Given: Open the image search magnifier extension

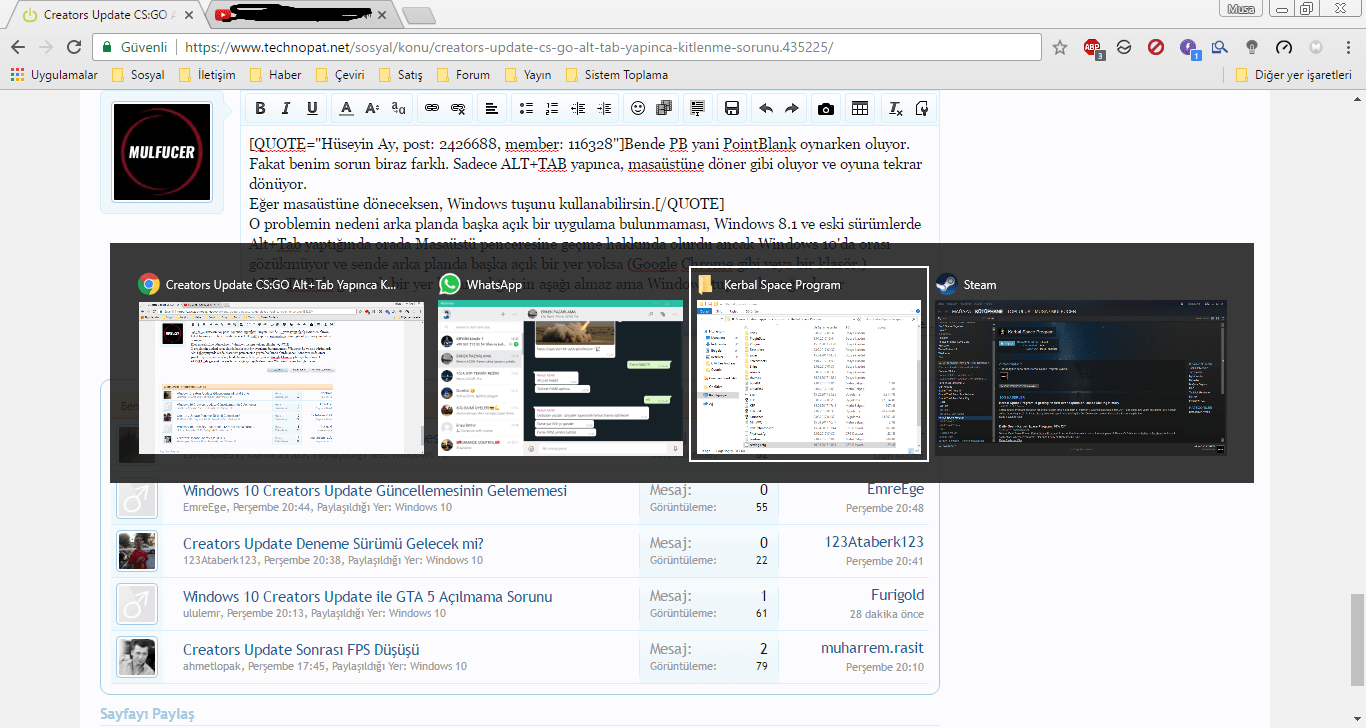Looking at the screenshot, I should (x=1219, y=47).
